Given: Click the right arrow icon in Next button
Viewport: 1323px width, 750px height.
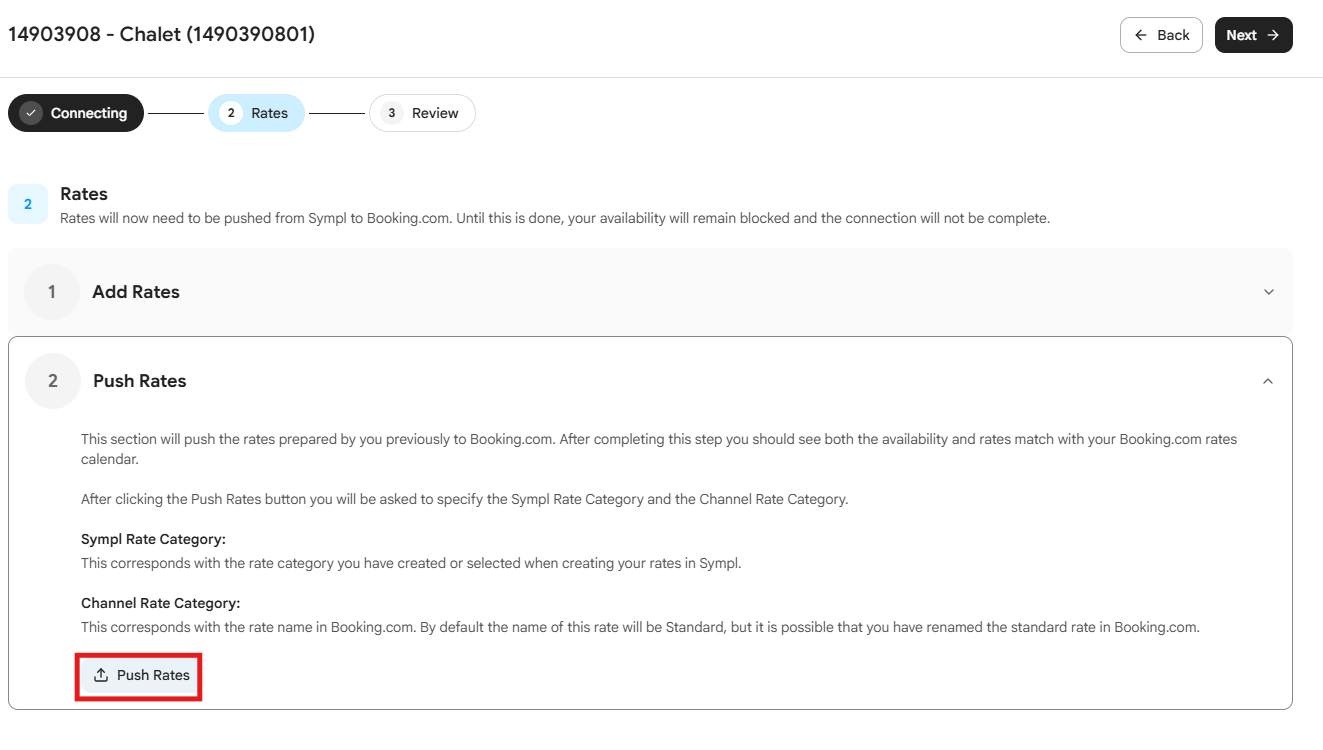Looking at the screenshot, I should tap(1273, 35).
